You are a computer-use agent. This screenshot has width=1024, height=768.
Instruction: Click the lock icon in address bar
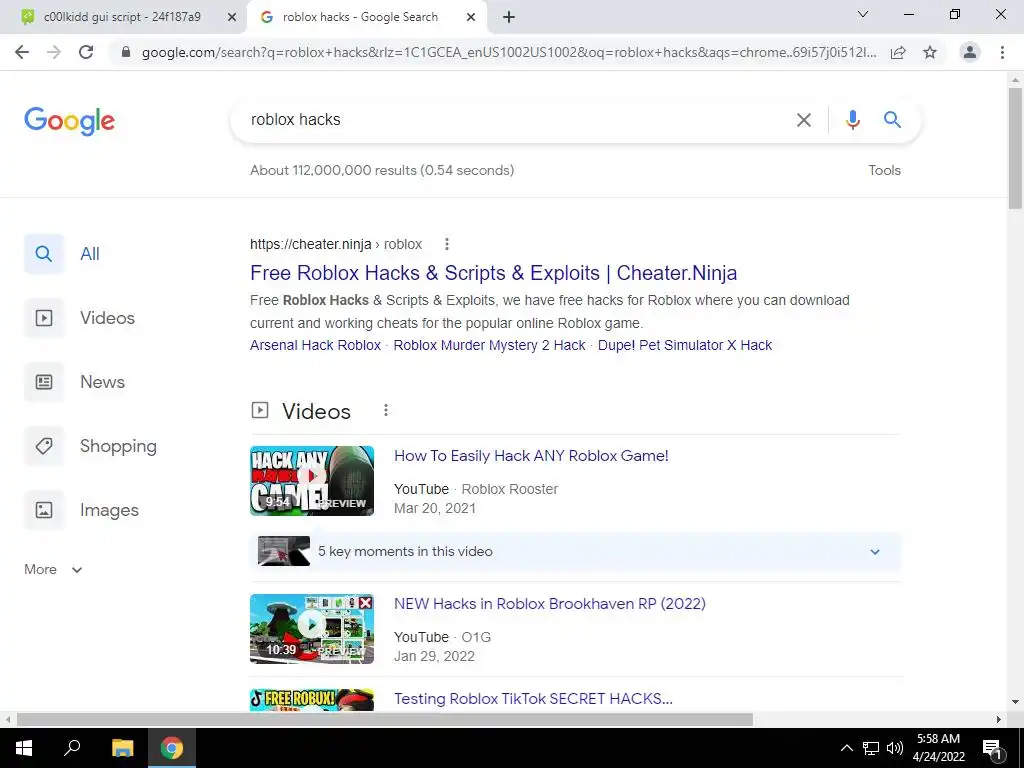click(126, 52)
